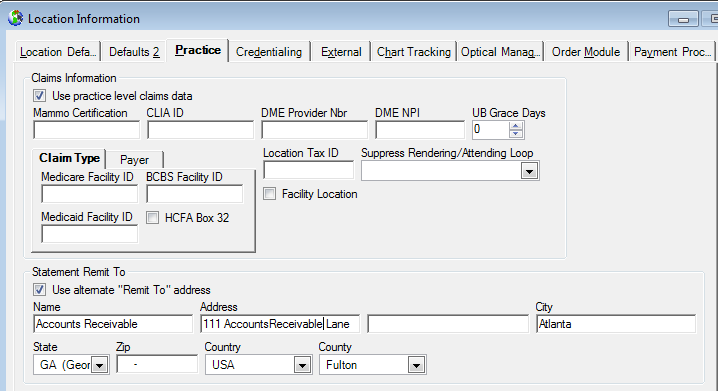Go to the Defaults 2 tab
718x391 pixels.
click(134, 52)
